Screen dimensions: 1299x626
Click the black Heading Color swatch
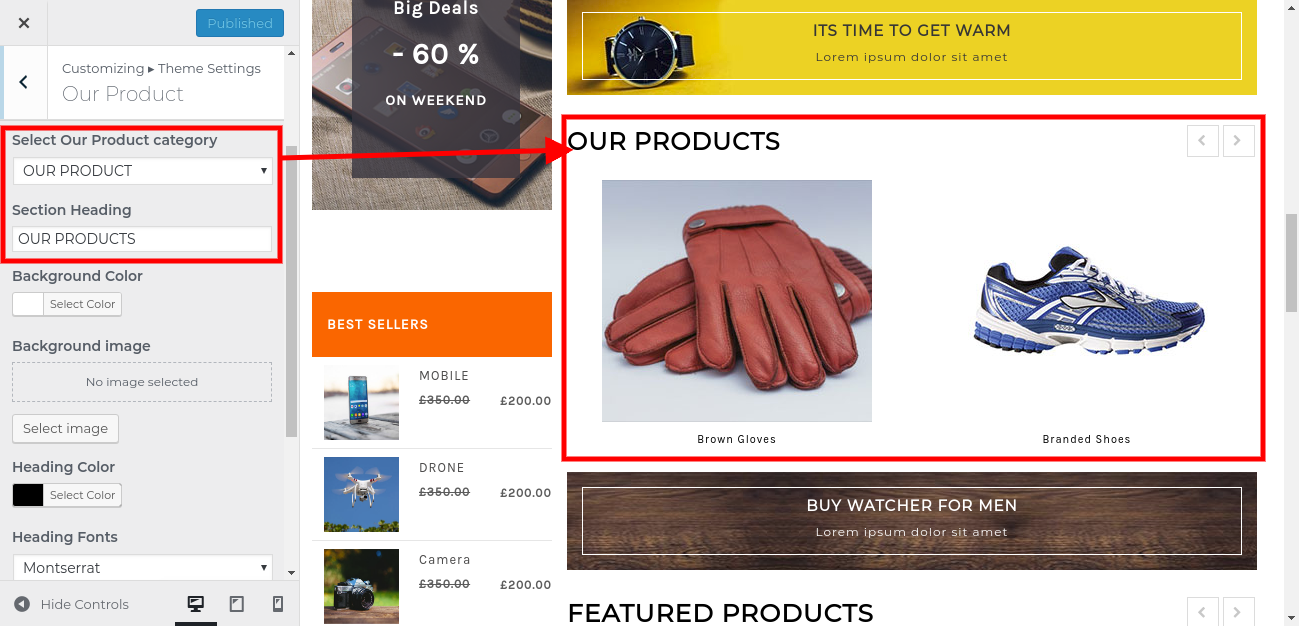[28, 495]
